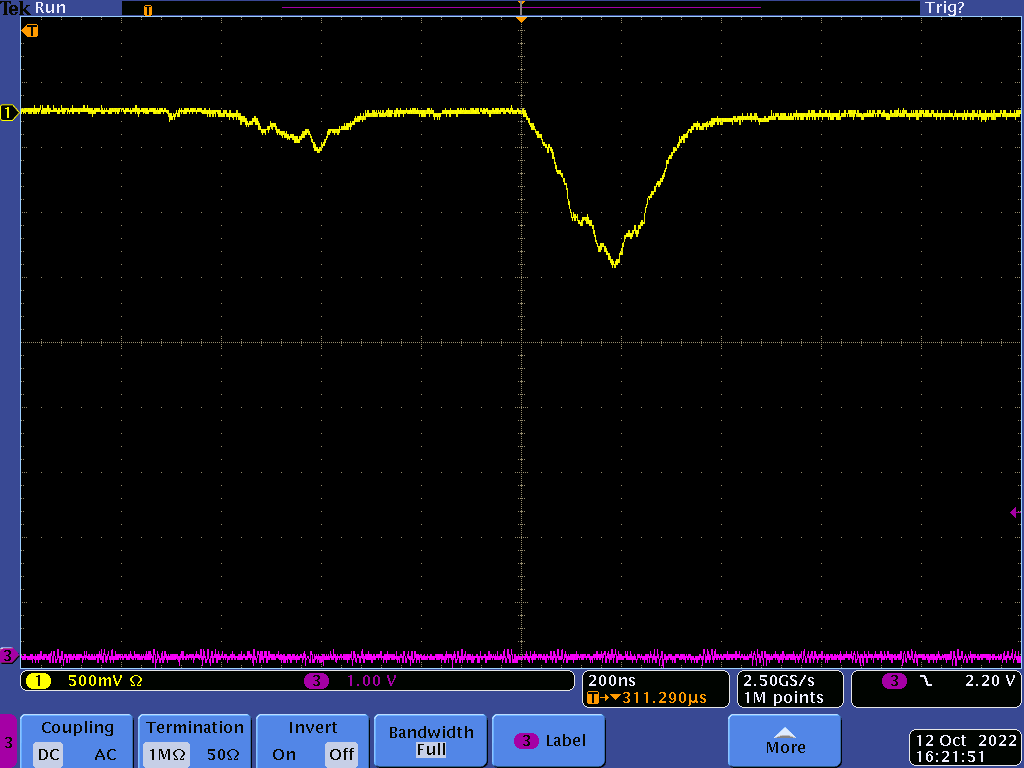Click the orange trigger position arrow above graticule center
1024x768 pixels.
[x=520, y=19]
